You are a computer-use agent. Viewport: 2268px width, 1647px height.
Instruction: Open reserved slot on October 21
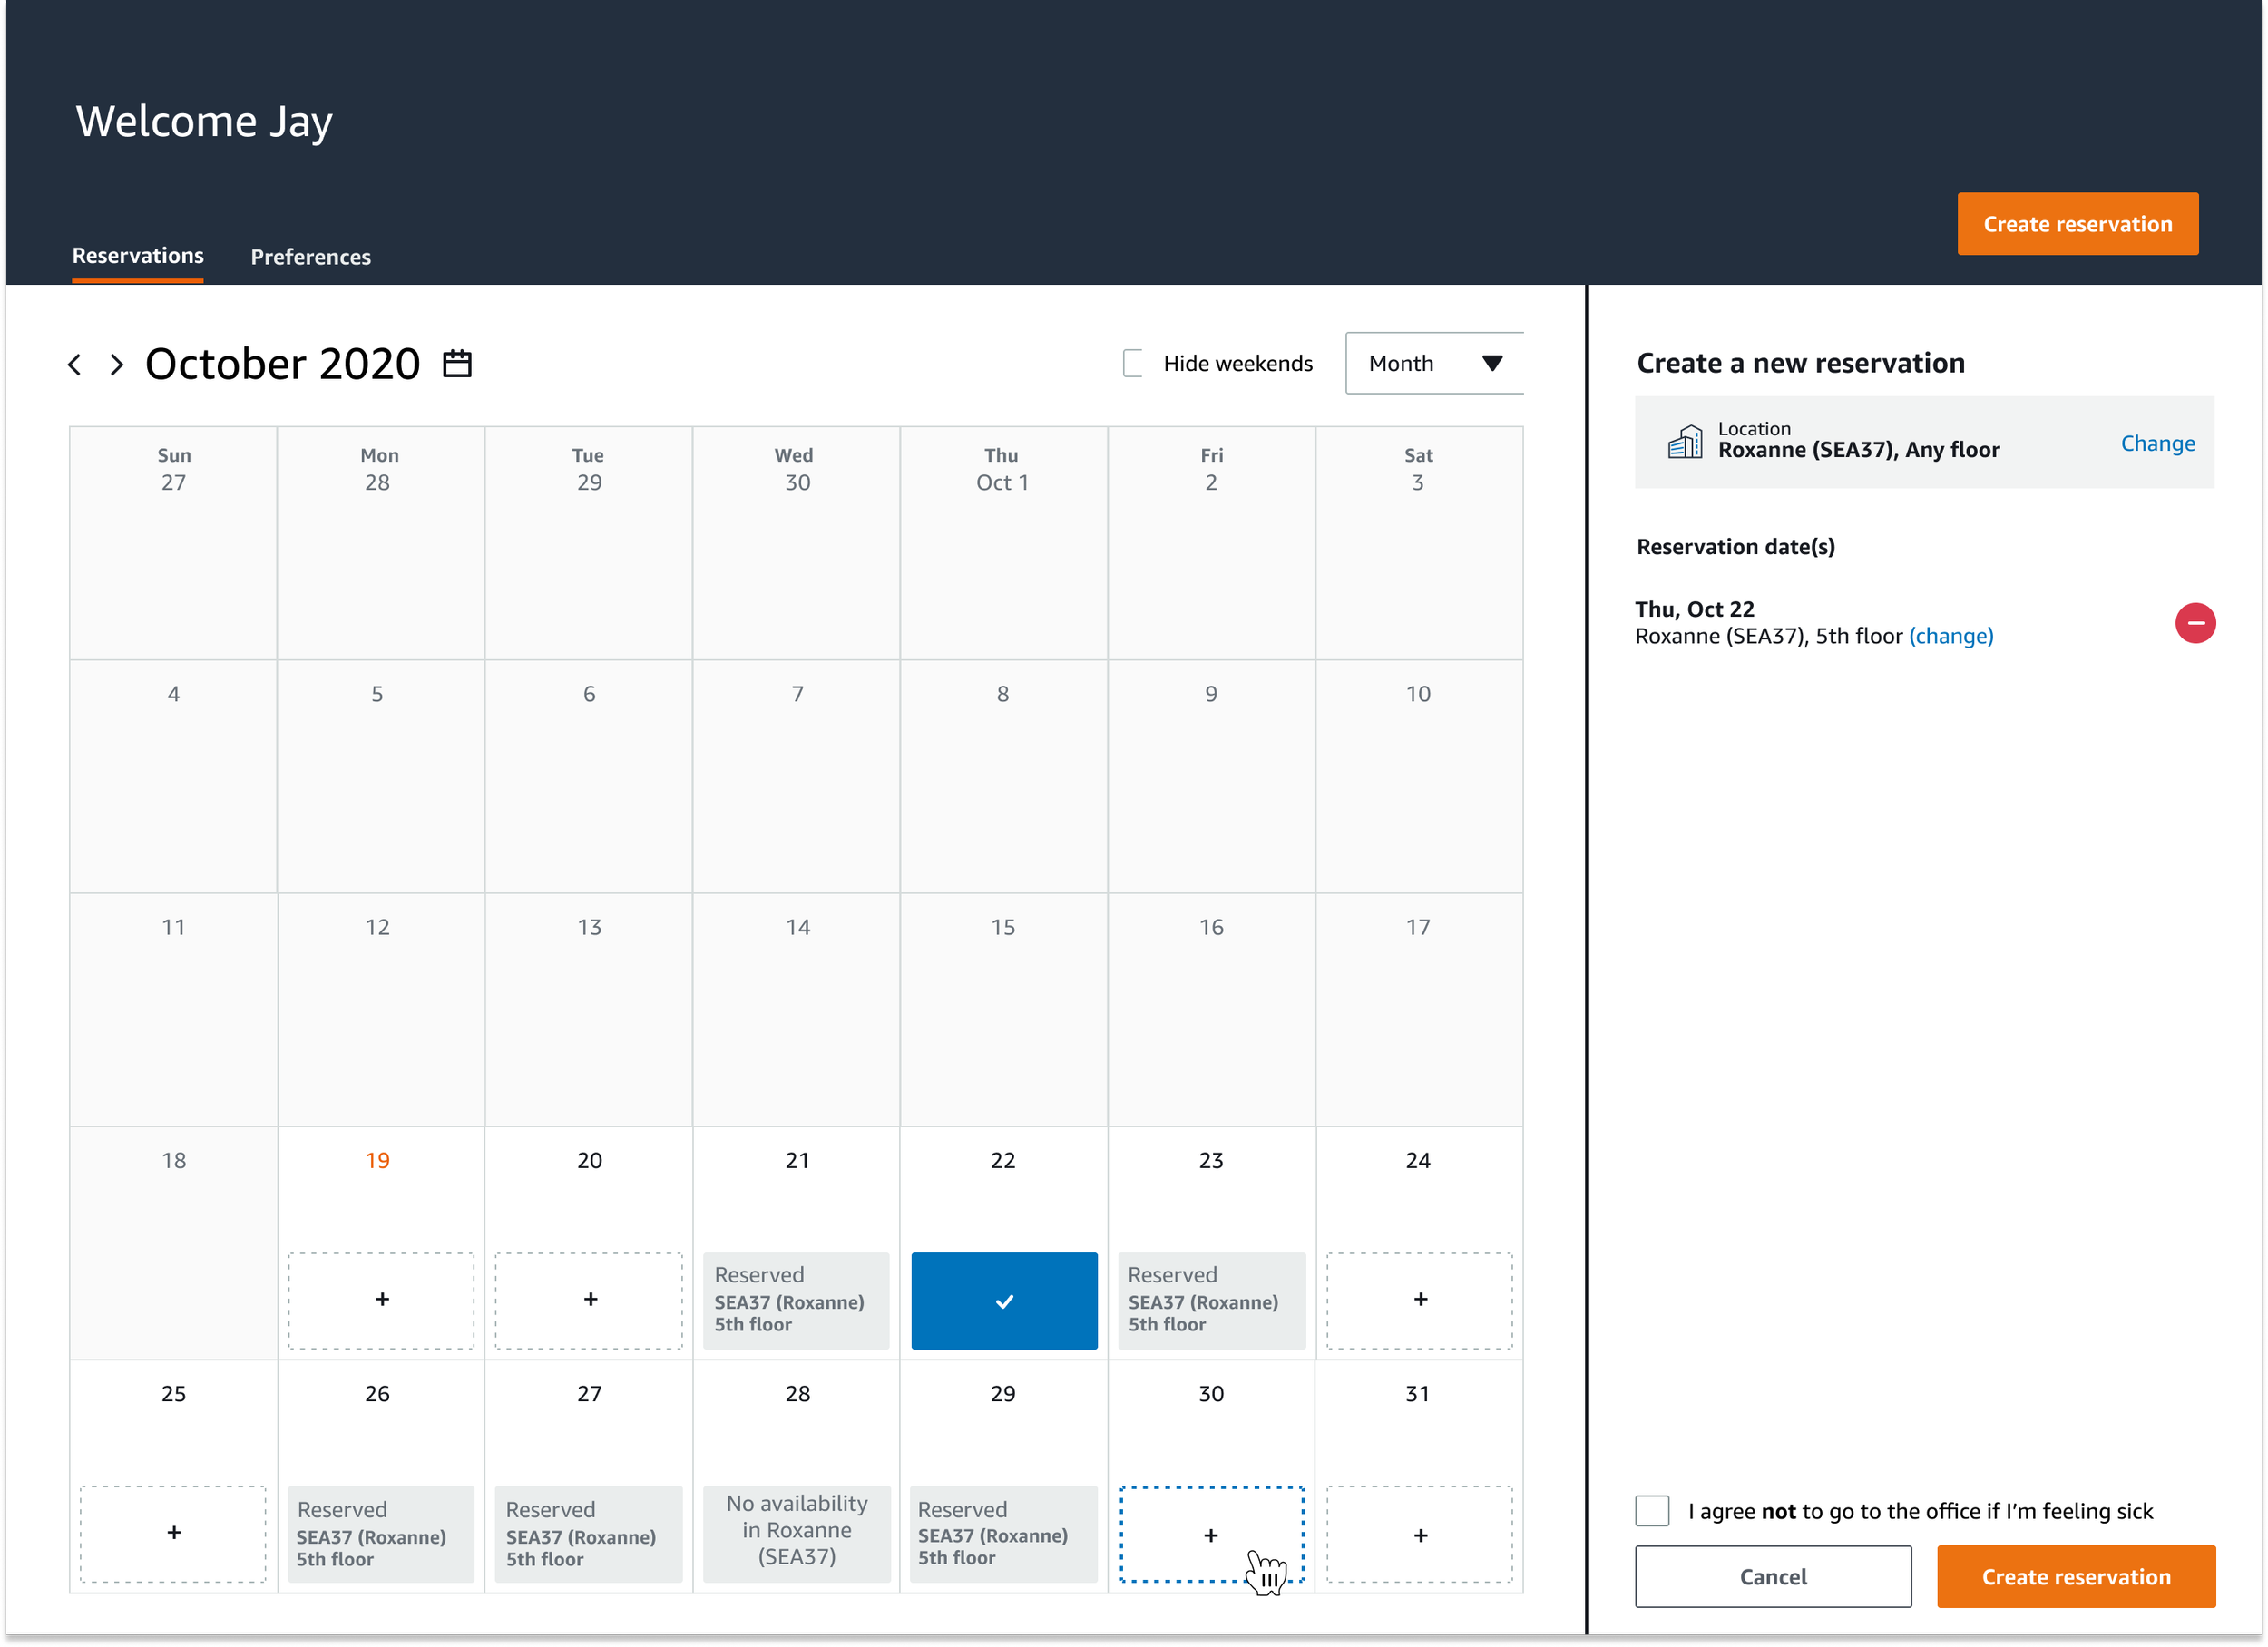click(796, 1300)
